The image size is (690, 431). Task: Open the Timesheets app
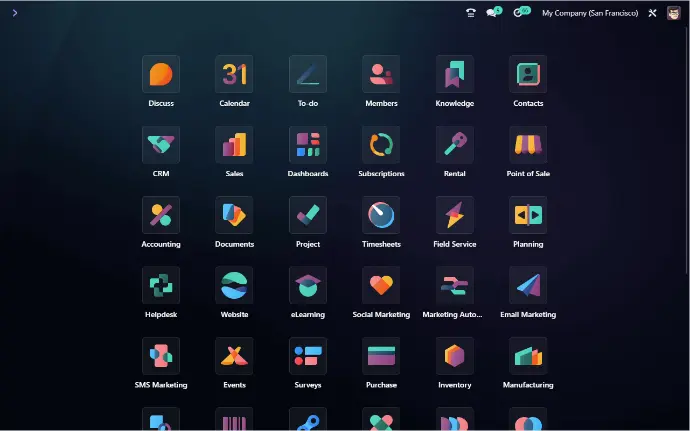click(381, 215)
